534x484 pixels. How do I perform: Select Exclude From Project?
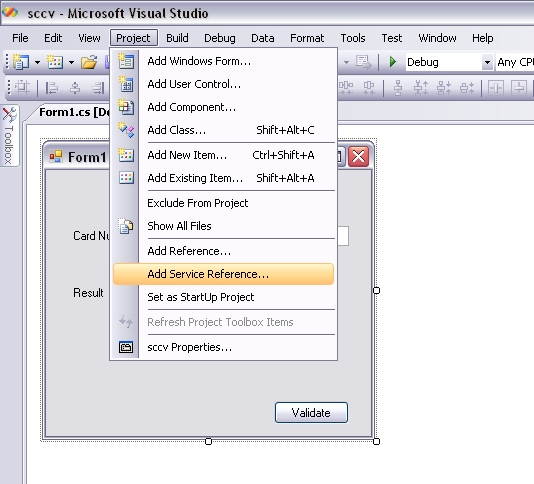[223, 203]
